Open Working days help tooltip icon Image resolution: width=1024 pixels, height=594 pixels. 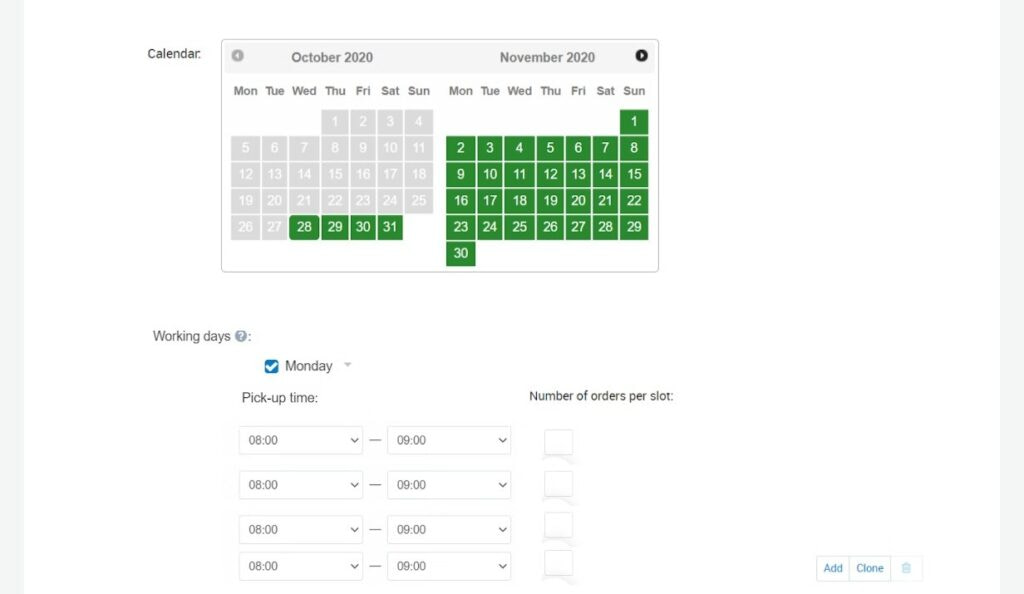241,336
